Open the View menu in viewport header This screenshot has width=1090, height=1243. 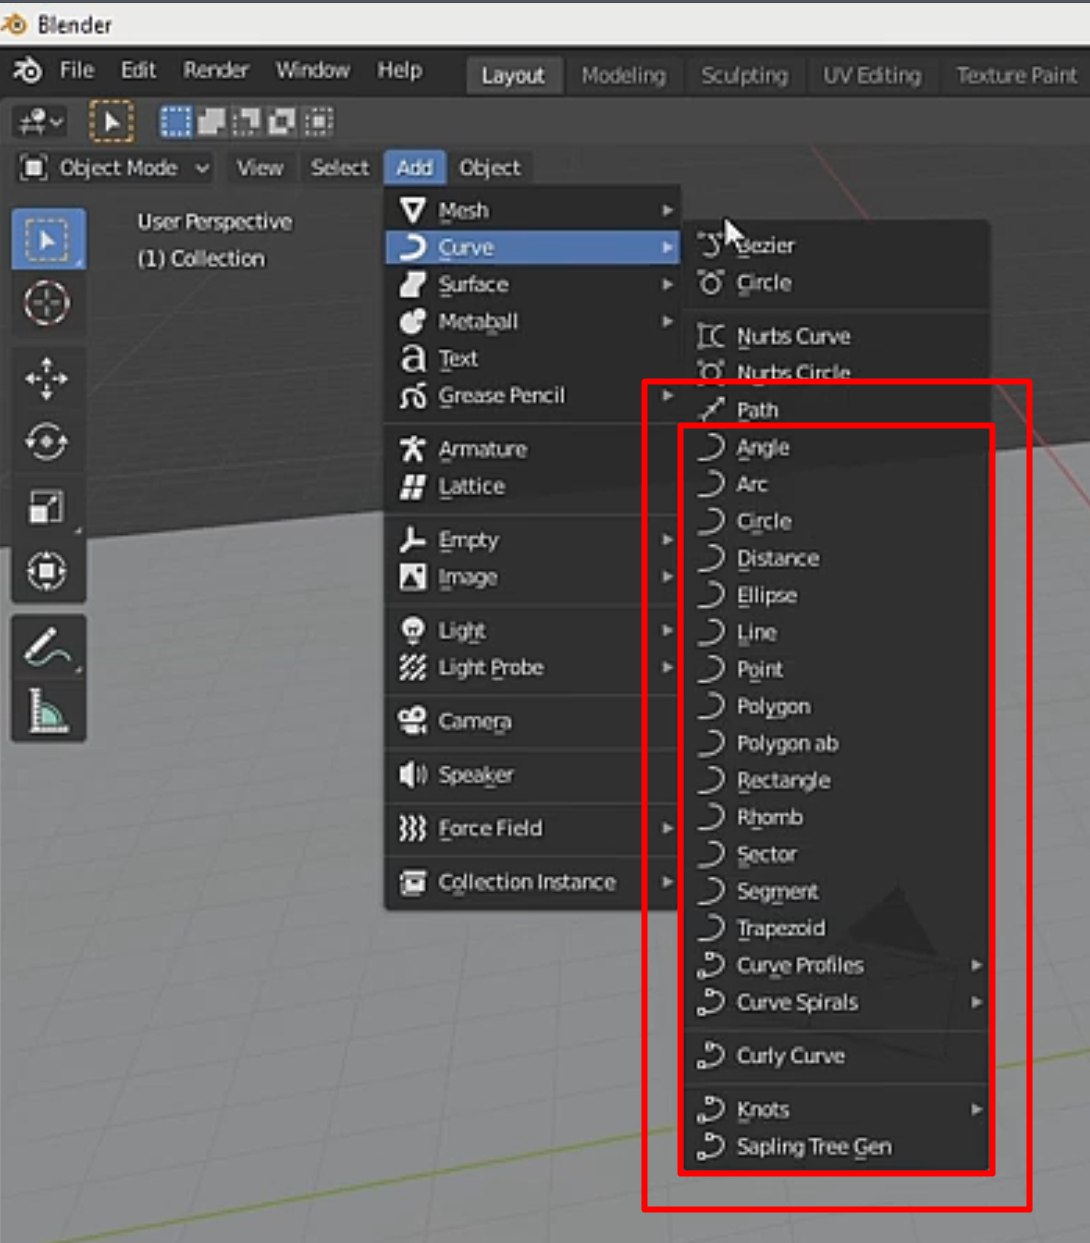click(260, 167)
